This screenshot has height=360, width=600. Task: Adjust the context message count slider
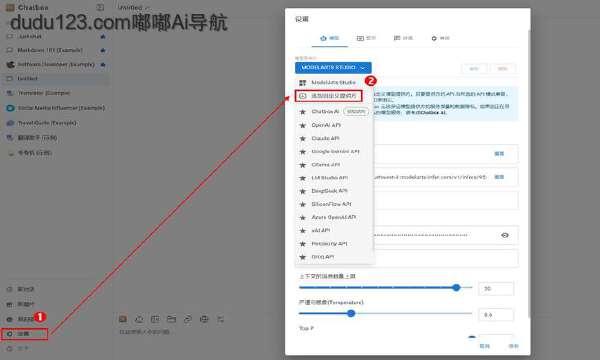pyautogui.click(x=456, y=288)
